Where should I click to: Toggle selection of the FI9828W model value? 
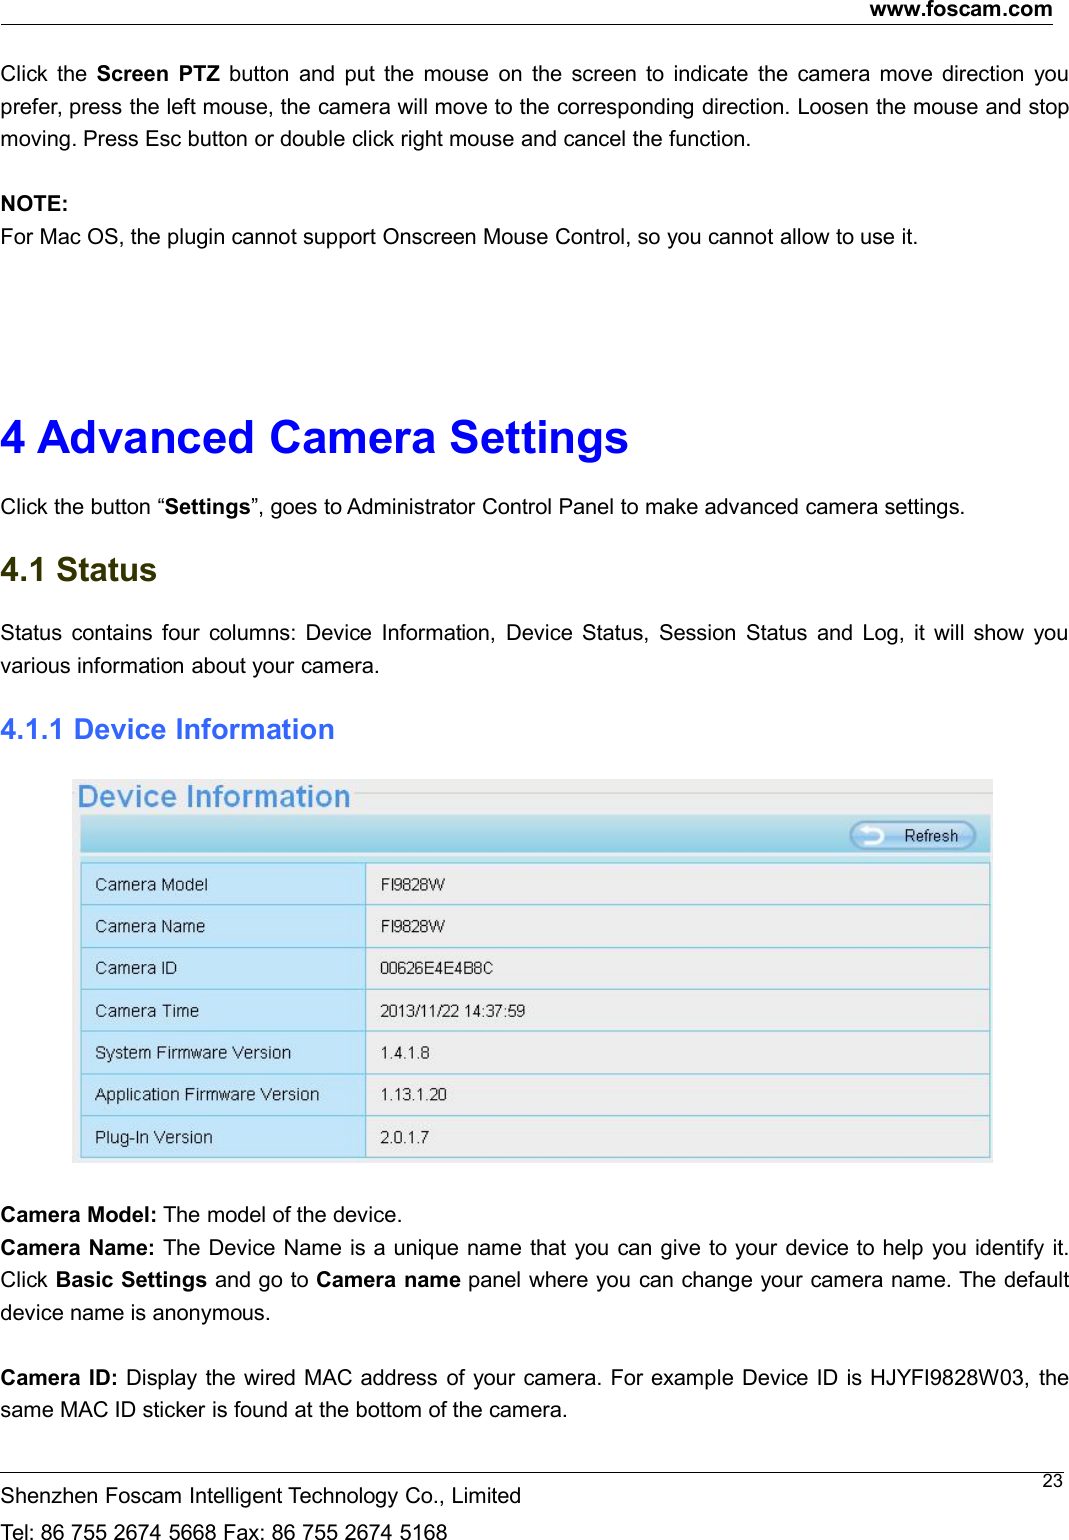click(x=411, y=884)
